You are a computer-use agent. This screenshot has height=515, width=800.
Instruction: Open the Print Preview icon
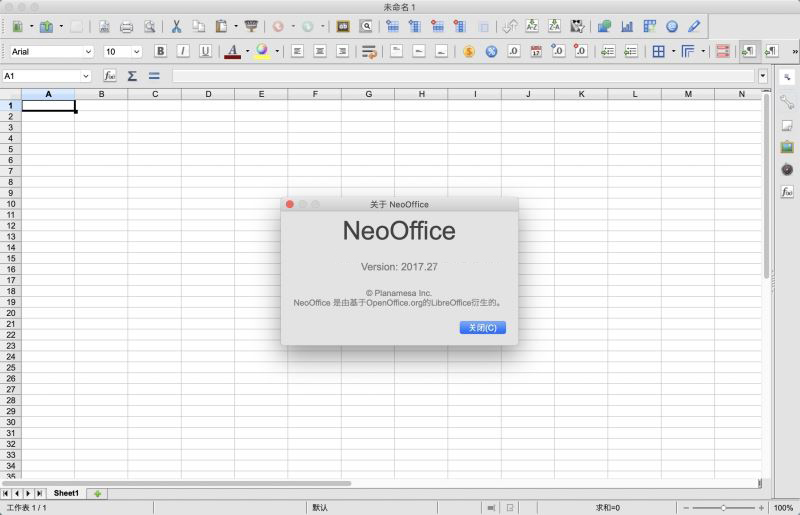click(x=149, y=27)
